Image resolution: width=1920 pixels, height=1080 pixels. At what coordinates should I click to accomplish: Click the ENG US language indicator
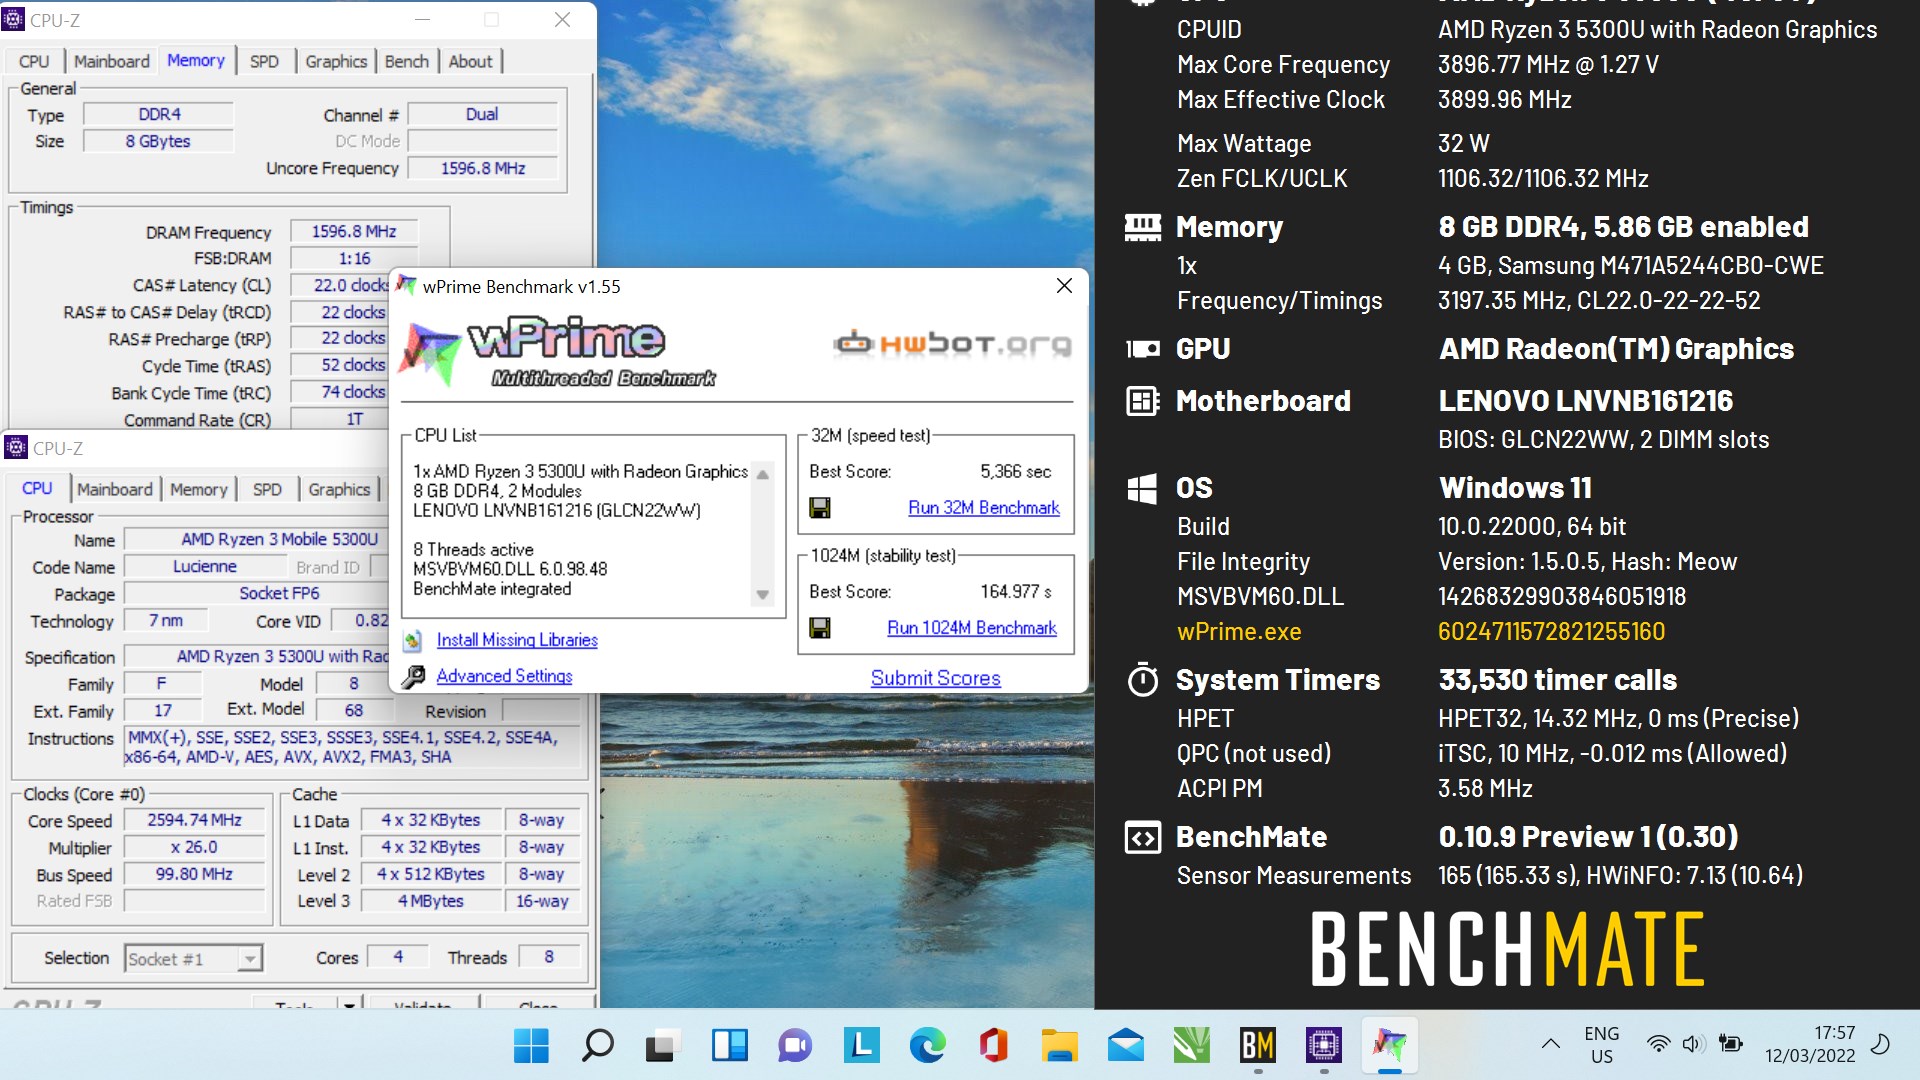[x=1601, y=1044]
